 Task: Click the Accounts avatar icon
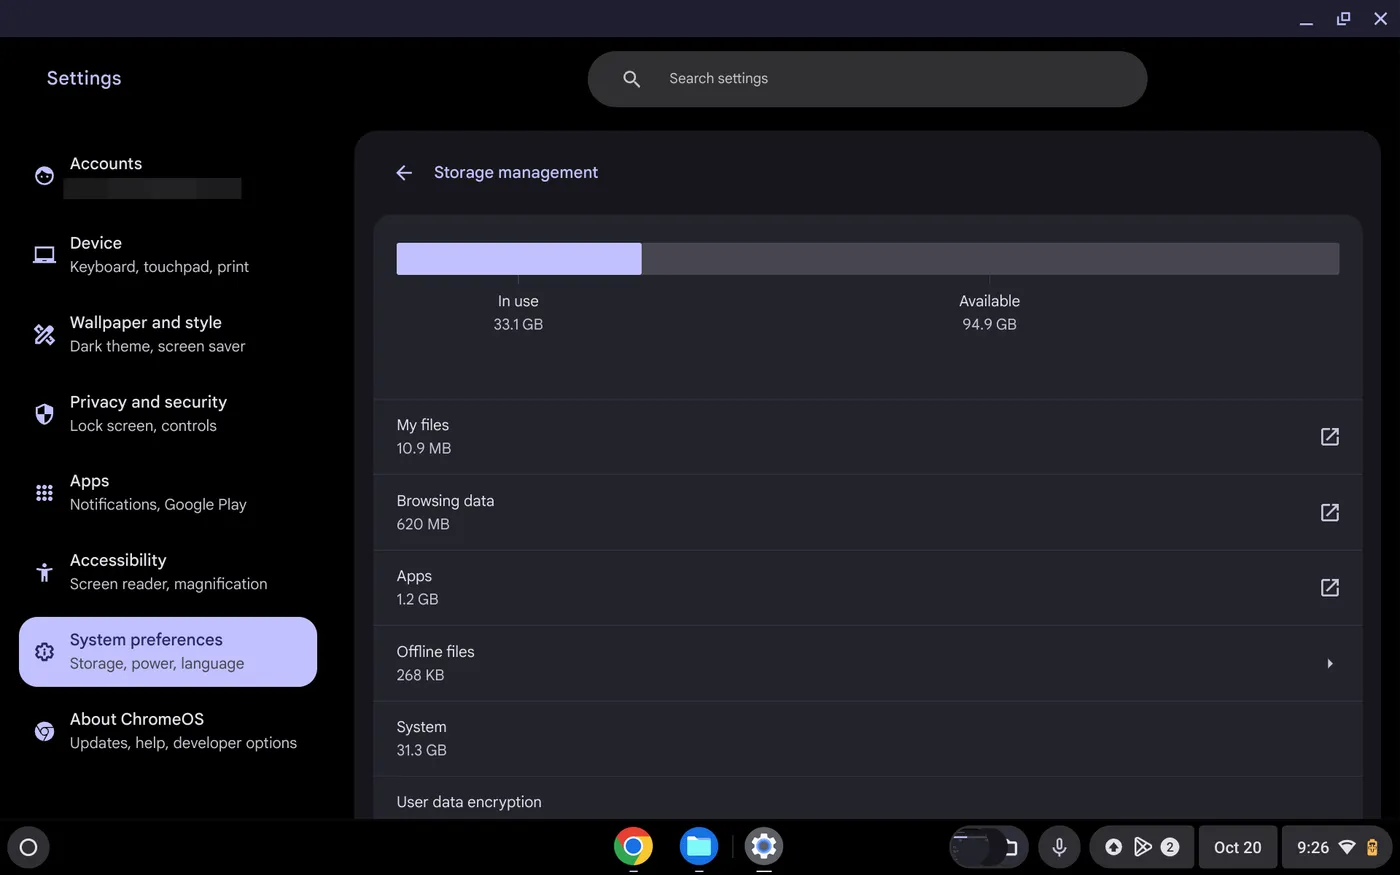44,176
